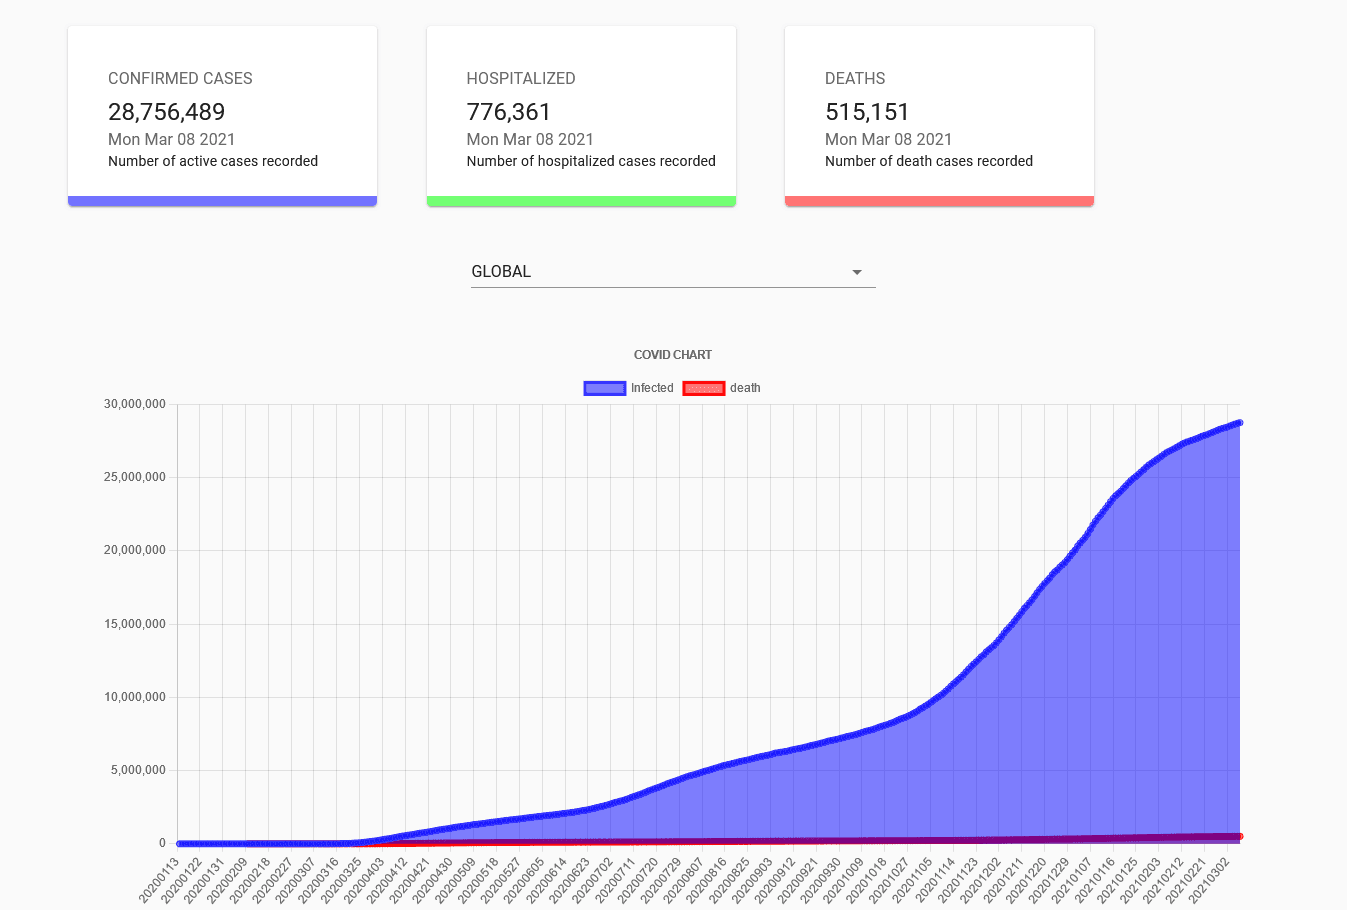Screen dimensions: 1347x910
Task: Click the date under the HOSPITALIZED count
Action: coord(530,139)
